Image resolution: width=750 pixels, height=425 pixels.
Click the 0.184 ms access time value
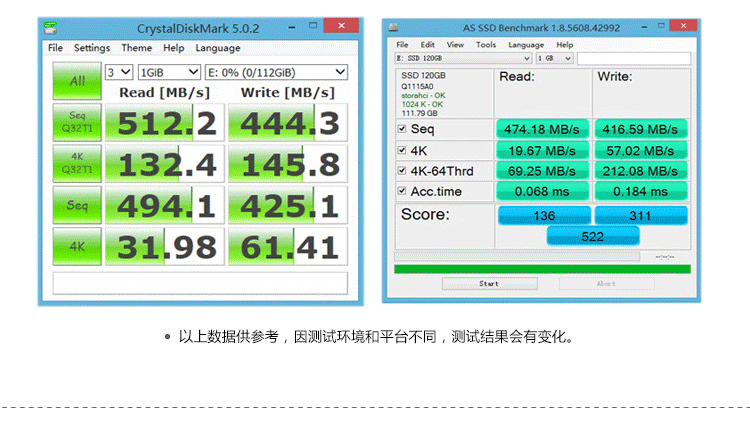pos(640,192)
